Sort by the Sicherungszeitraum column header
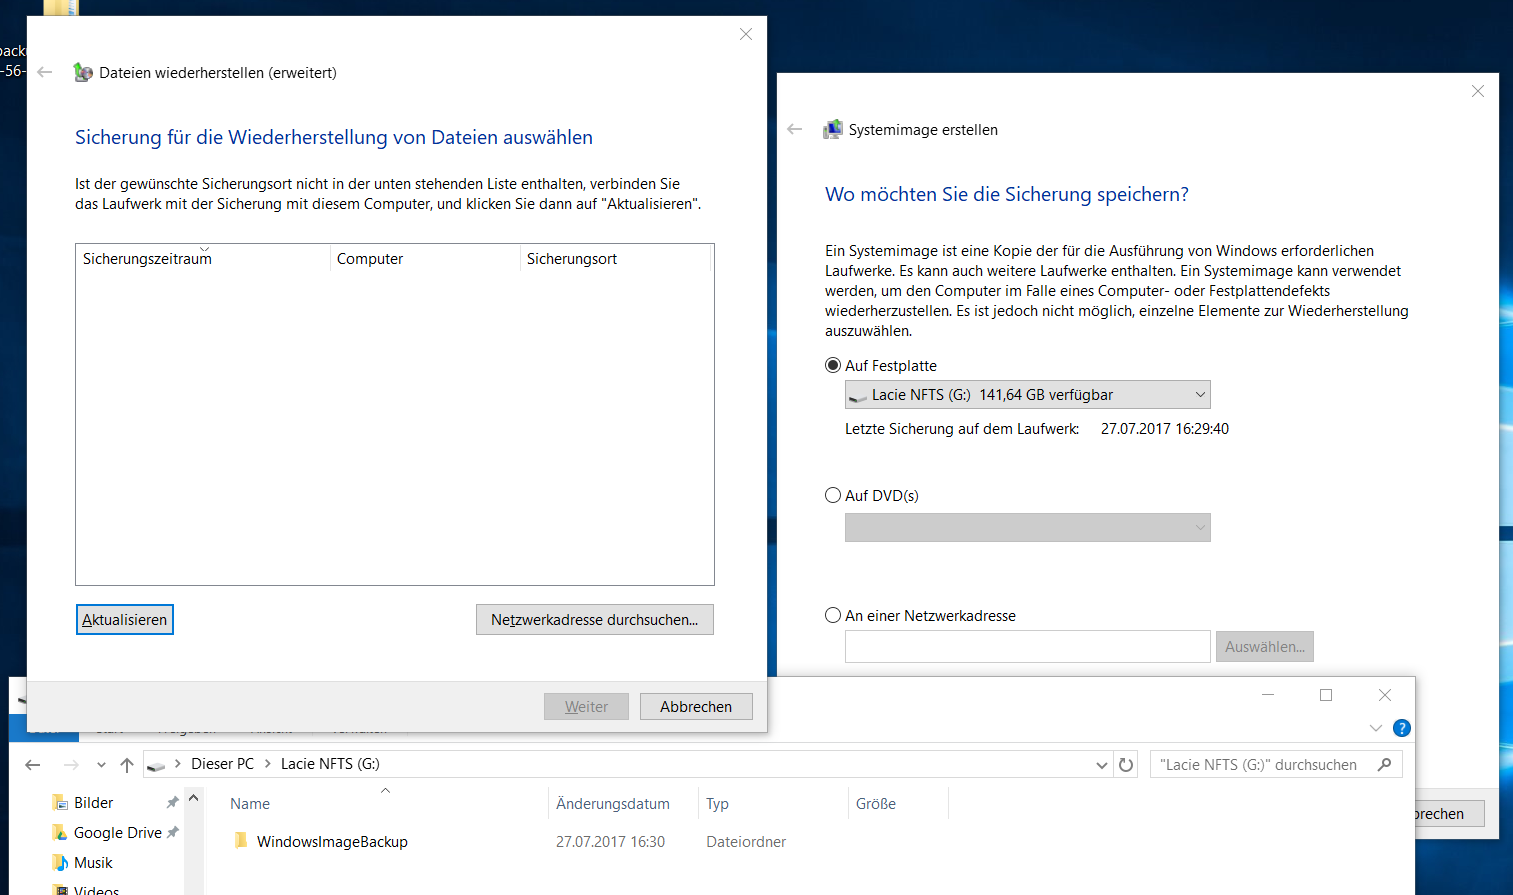Image resolution: width=1513 pixels, height=895 pixels. (203, 258)
